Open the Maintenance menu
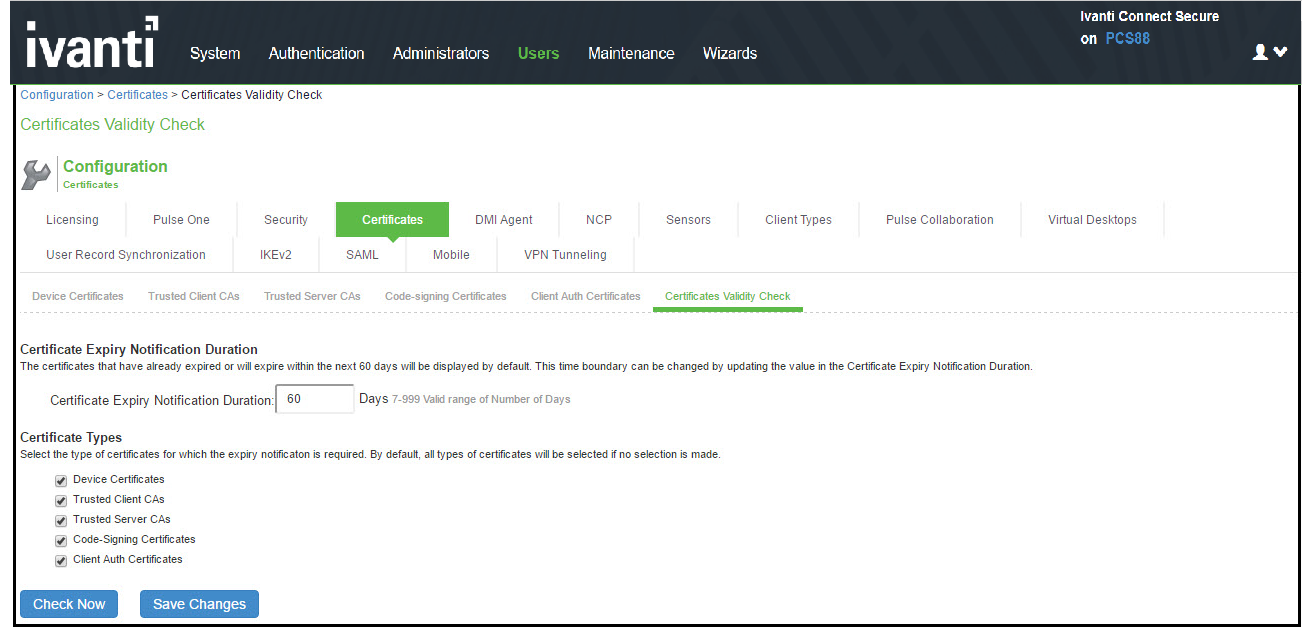Image resolution: width=1302 pixels, height=627 pixels. tap(631, 53)
